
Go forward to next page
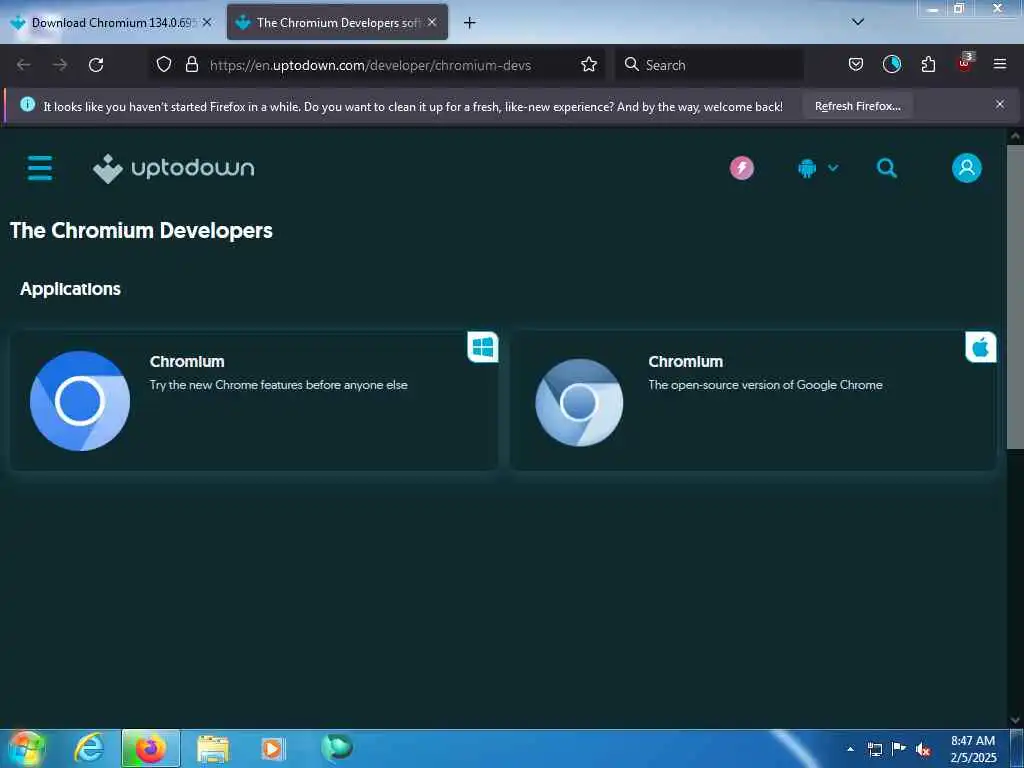(59, 65)
